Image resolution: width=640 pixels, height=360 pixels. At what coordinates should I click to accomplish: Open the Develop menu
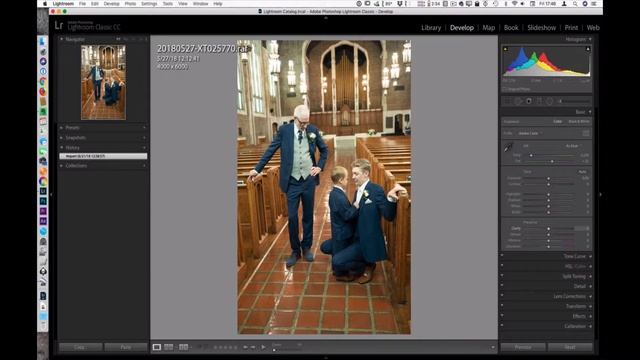point(111,4)
